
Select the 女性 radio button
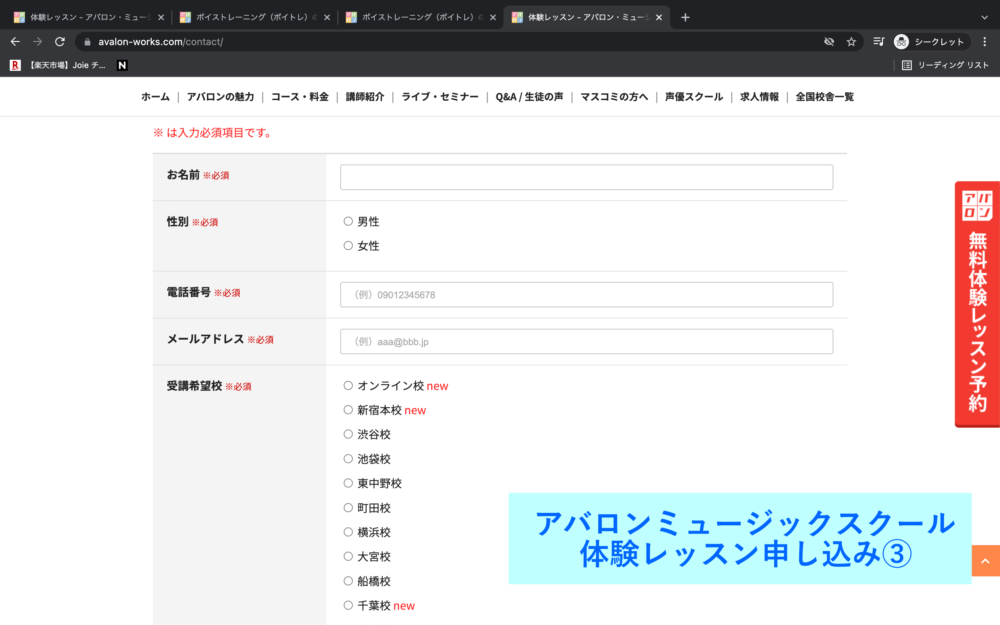[x=348, y=246]
